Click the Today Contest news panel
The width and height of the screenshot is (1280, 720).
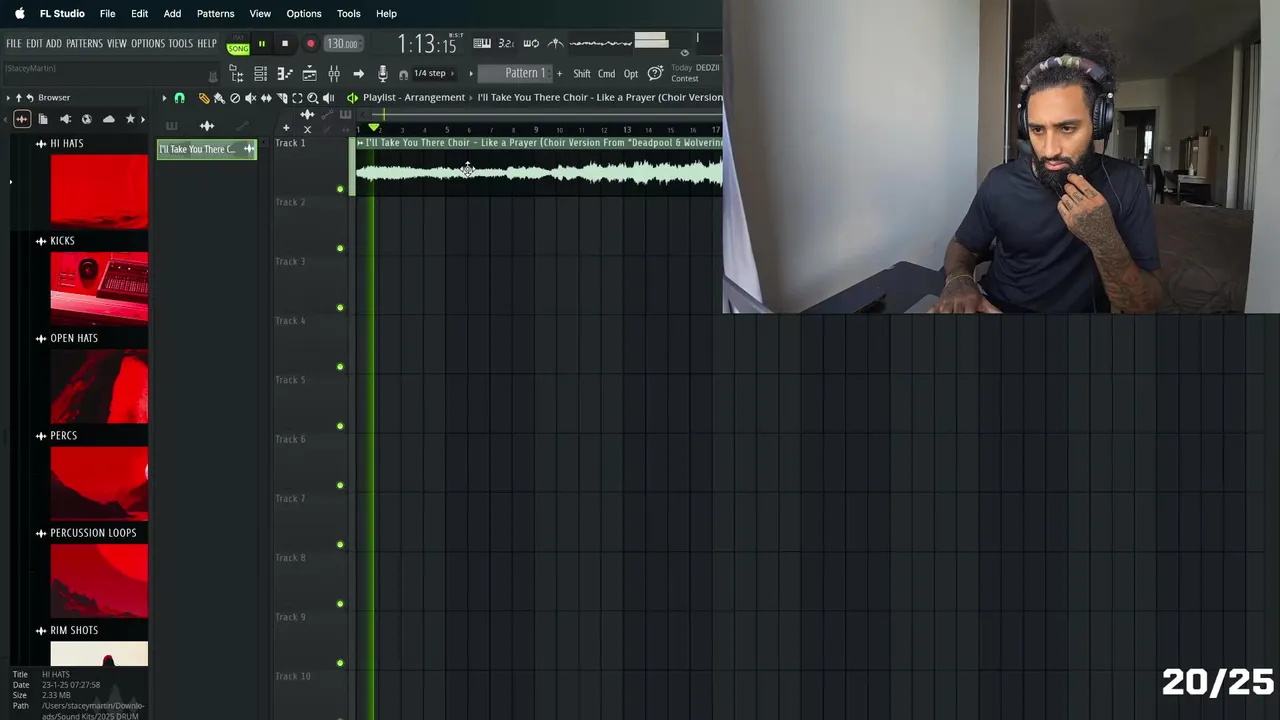coord(695,73)
